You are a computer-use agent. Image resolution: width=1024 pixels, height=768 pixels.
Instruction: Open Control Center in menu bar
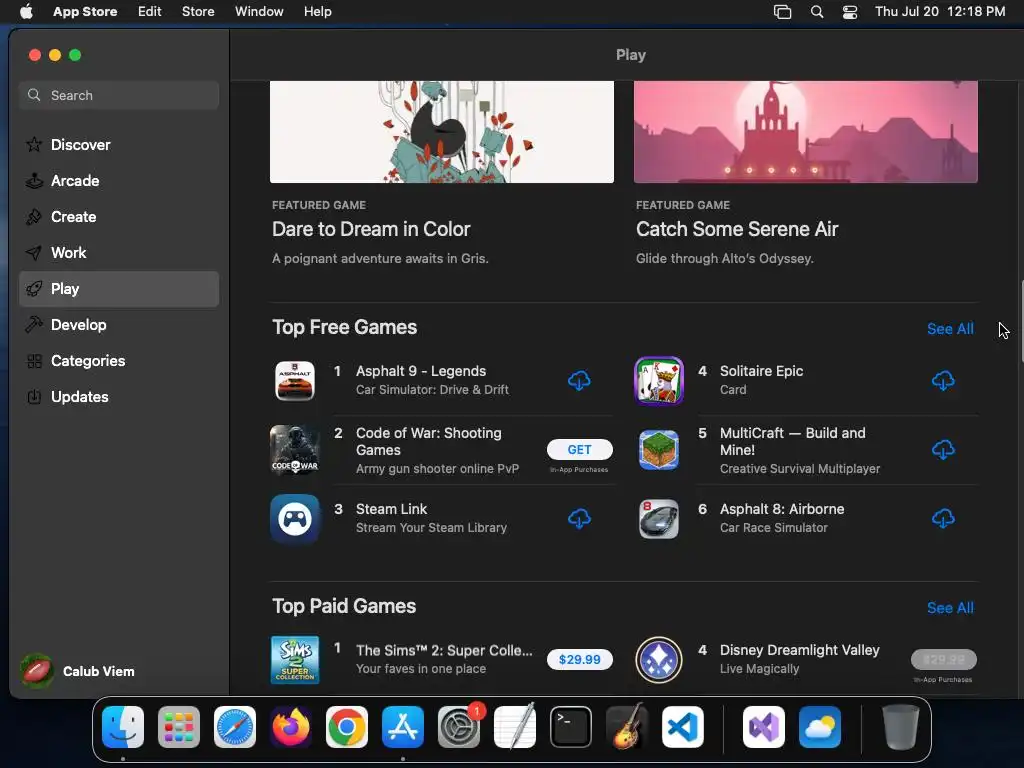pos(850,12)
